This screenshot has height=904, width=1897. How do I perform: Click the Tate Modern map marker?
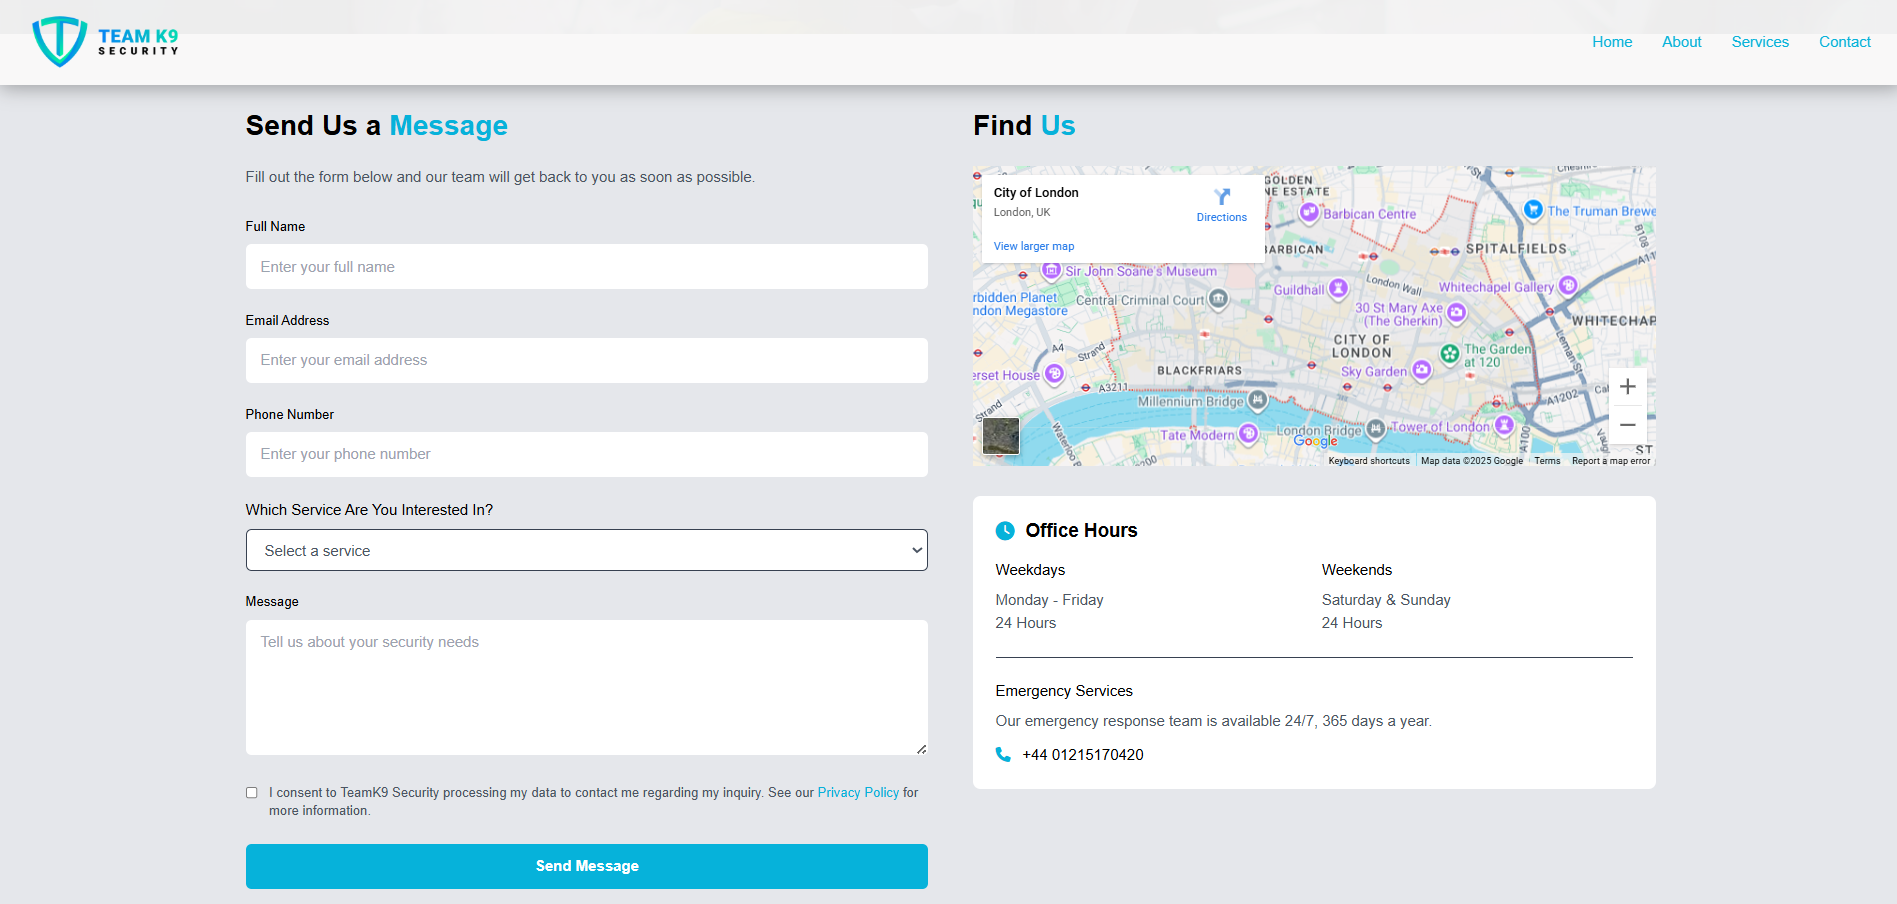click(x=1248, y=434)
